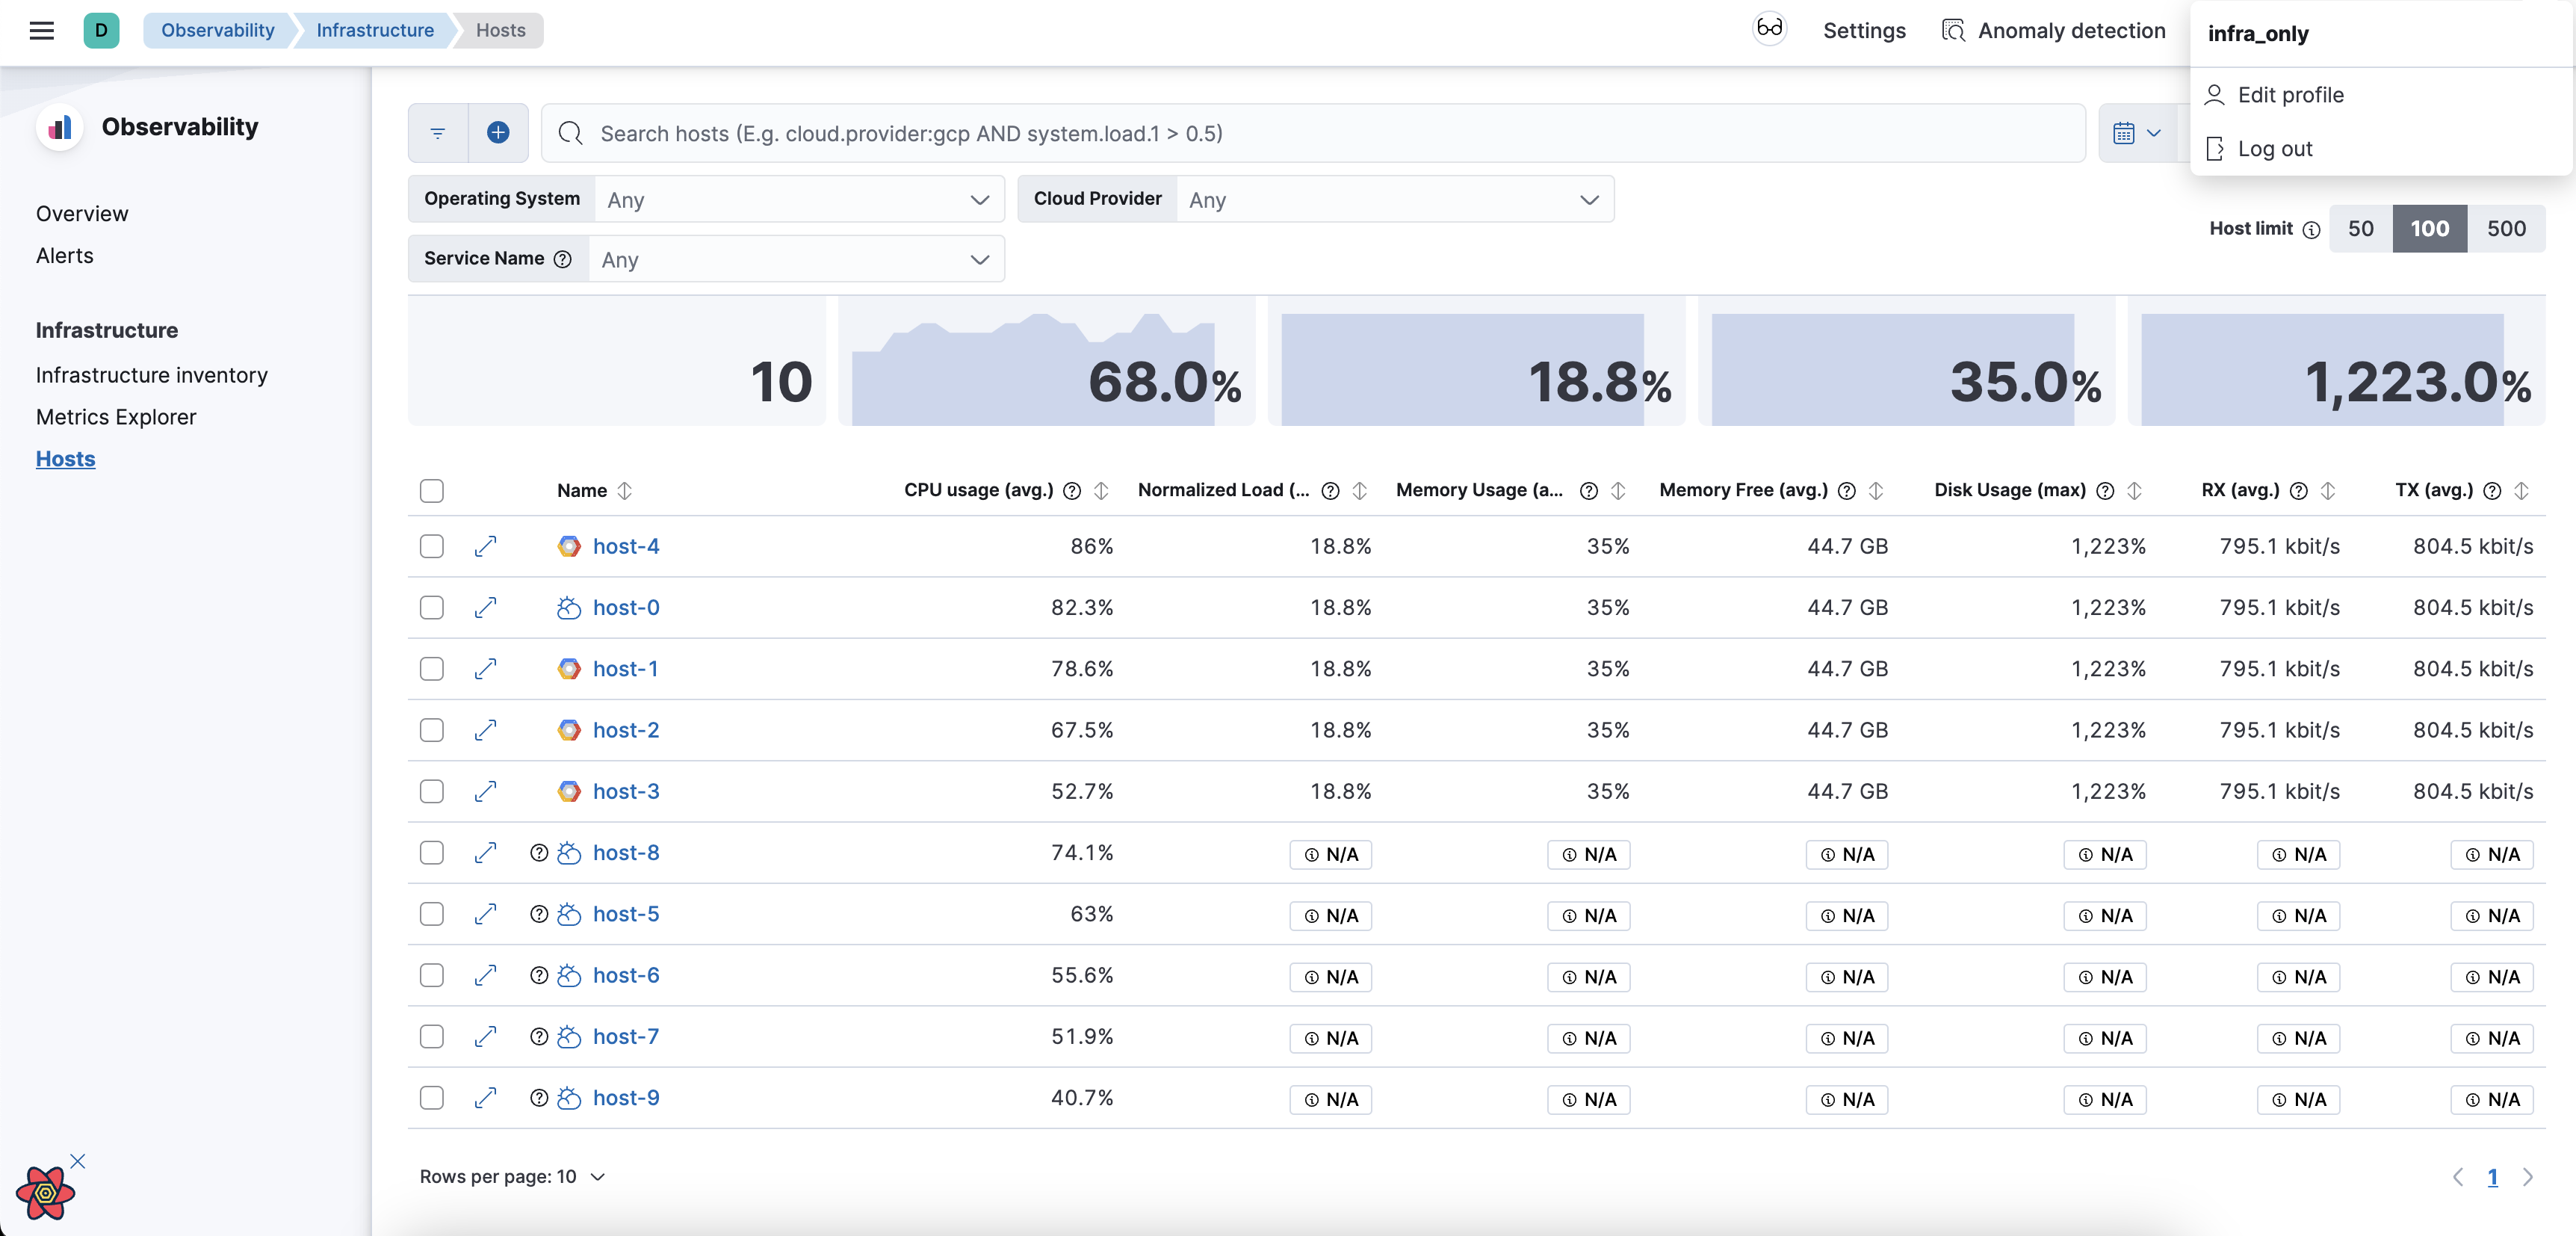
Task: Click the filter options icon
Action: pyautogui.click(x=438, y=133)
